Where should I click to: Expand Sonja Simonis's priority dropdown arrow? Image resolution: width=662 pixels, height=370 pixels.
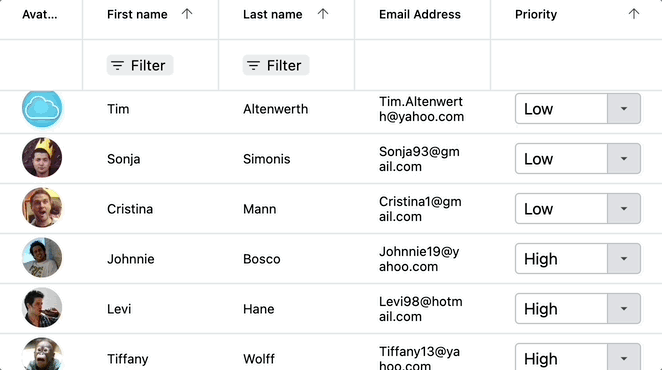(624, 158)
